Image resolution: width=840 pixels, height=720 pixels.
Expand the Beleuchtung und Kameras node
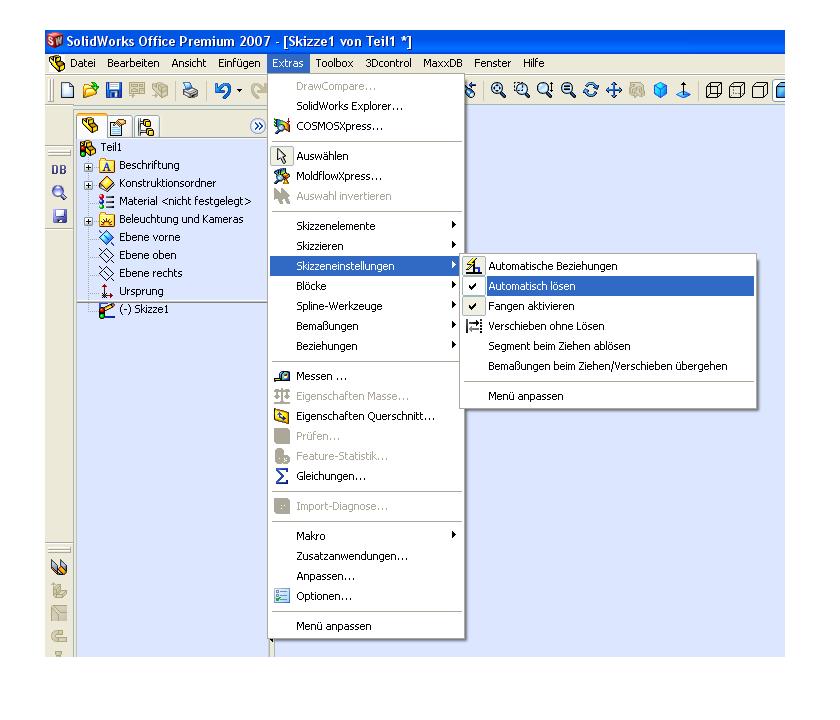(88, 221)
